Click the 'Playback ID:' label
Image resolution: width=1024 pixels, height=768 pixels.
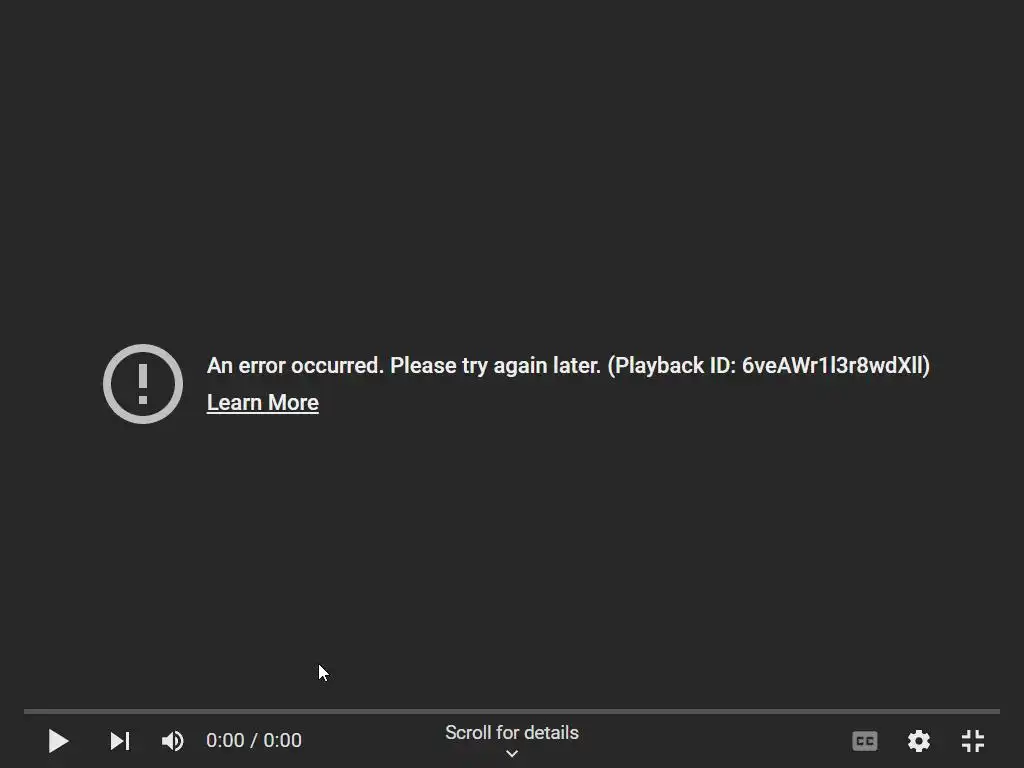[675, 366]
